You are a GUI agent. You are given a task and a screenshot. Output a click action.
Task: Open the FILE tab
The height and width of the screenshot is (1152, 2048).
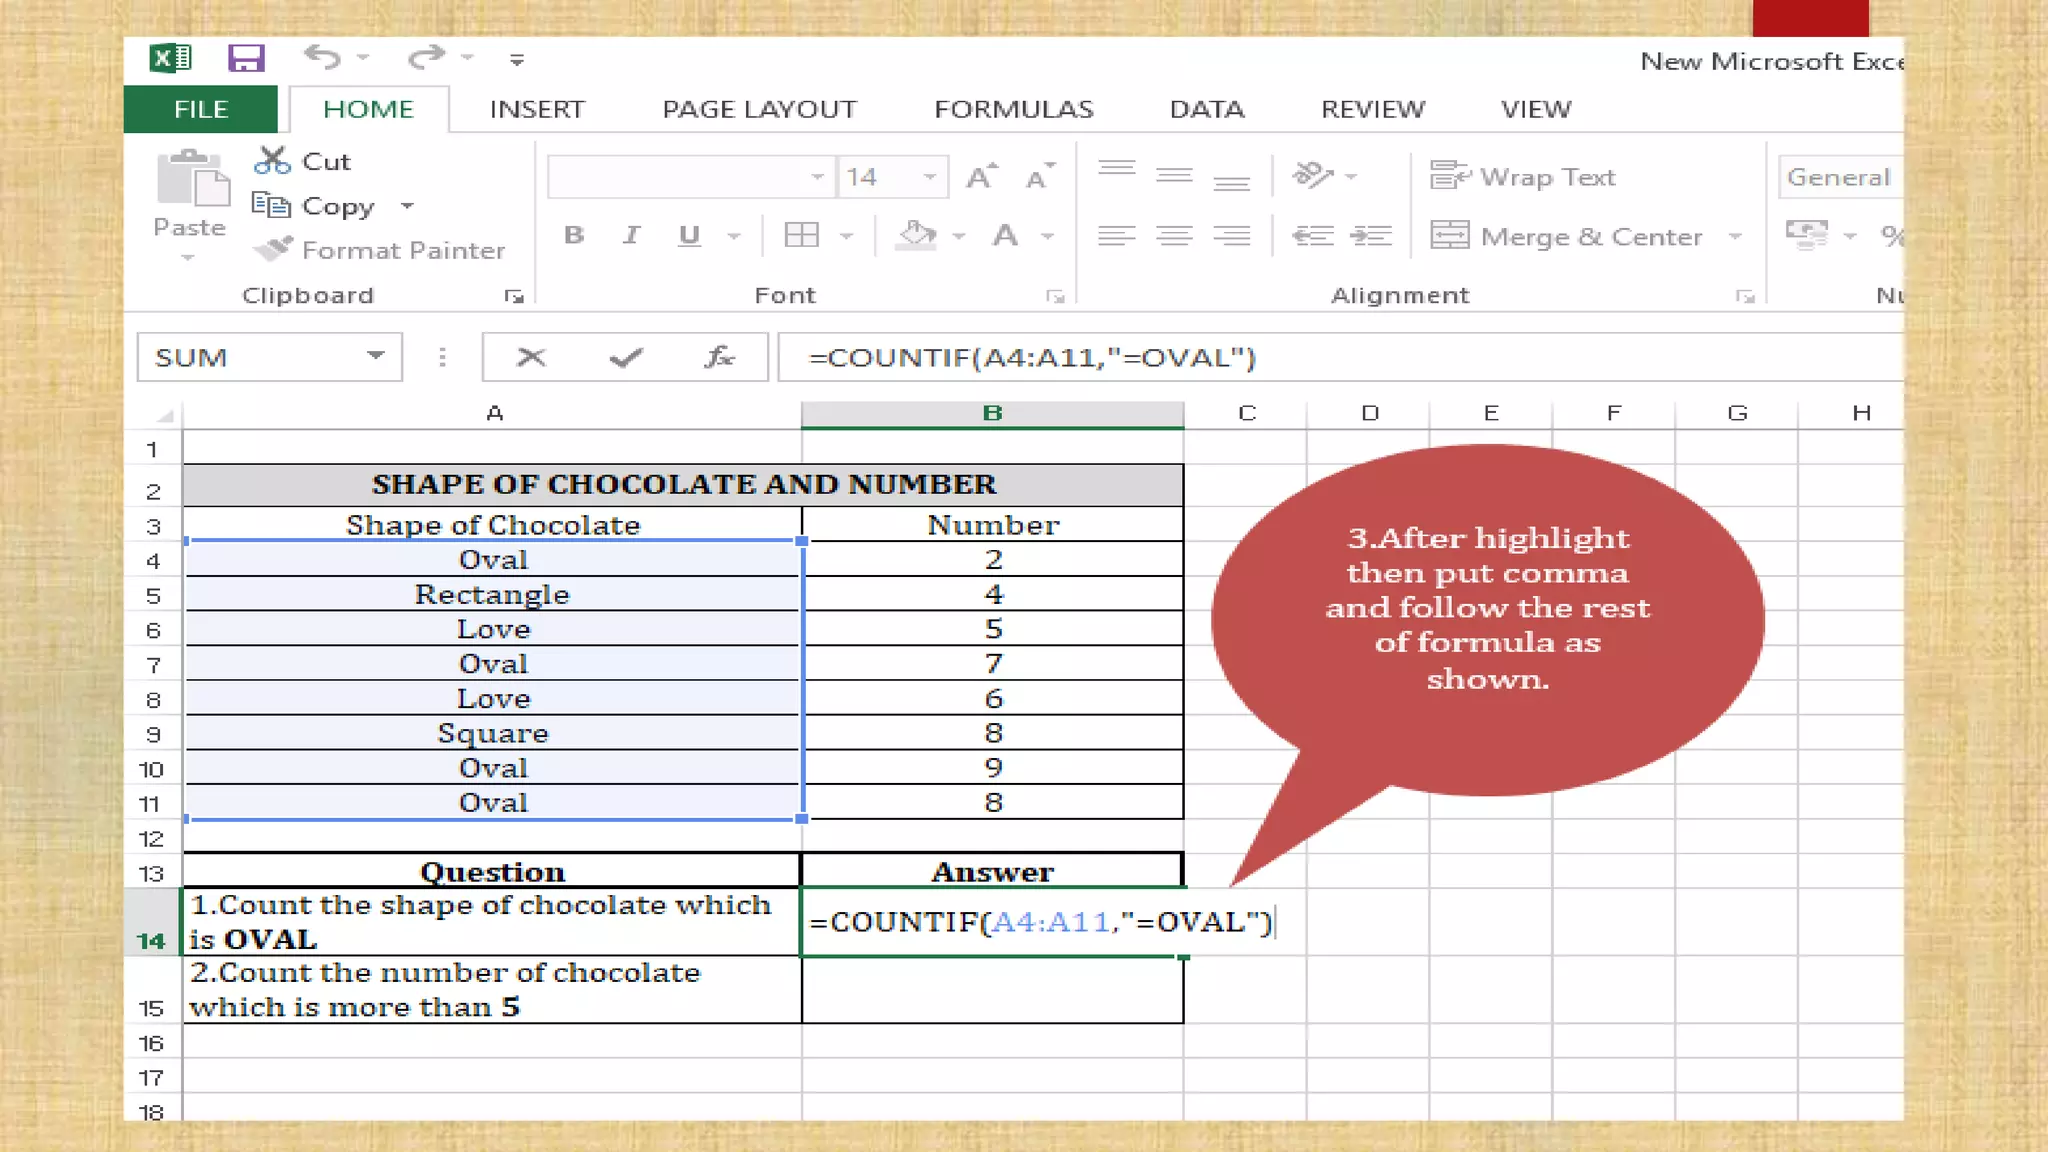click(x=201, y=109)
